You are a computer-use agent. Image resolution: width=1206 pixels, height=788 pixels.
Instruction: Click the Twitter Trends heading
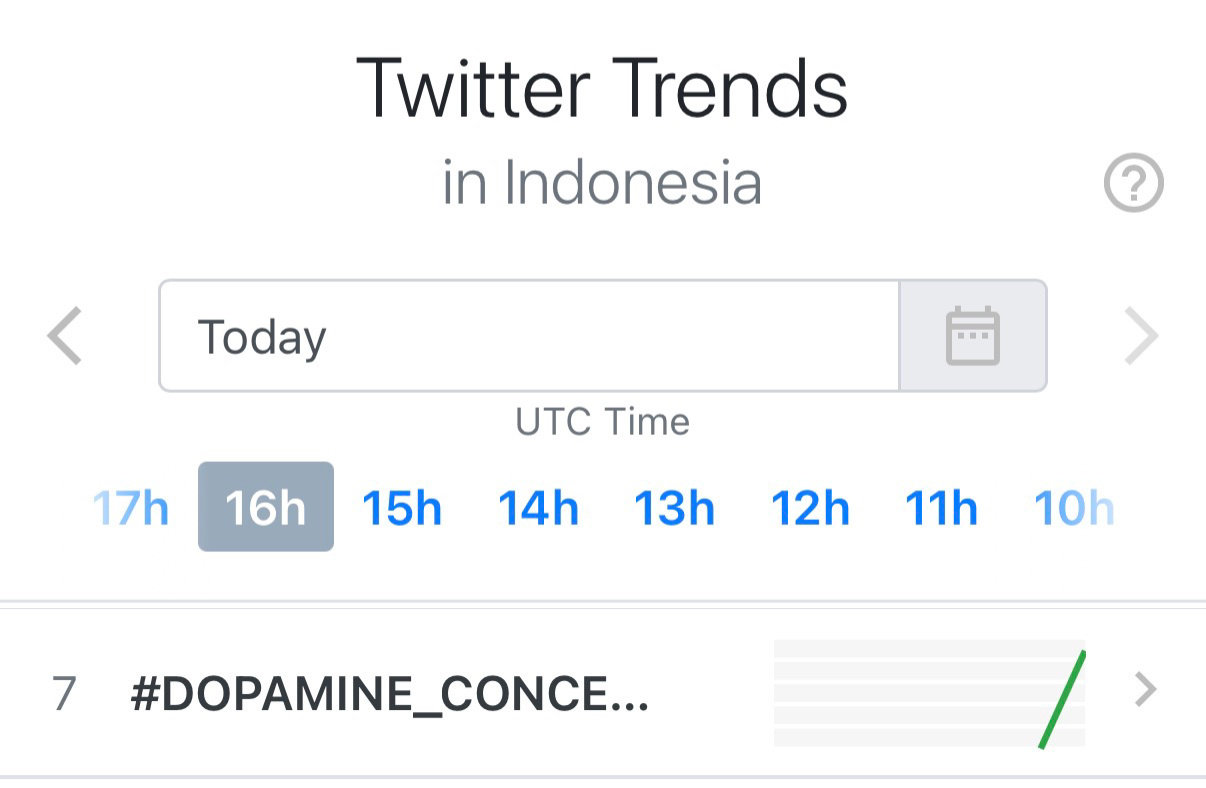[x=602, y=88]
